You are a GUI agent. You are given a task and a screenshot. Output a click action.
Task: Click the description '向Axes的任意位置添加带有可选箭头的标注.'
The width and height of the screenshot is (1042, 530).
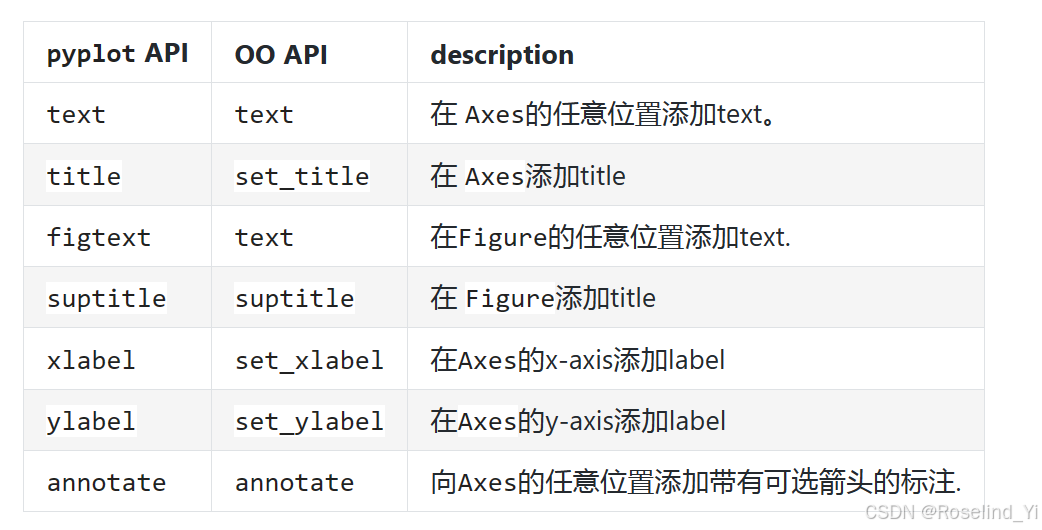(x=696, y=482)
